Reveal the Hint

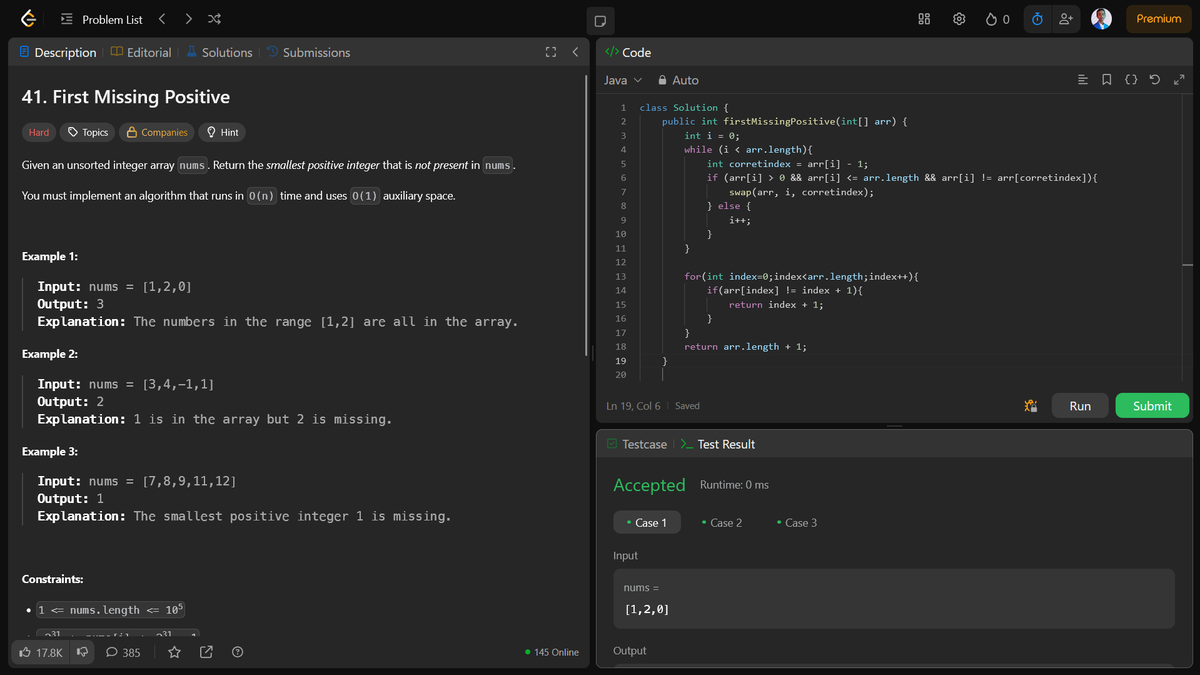click(x=222, y=132)
